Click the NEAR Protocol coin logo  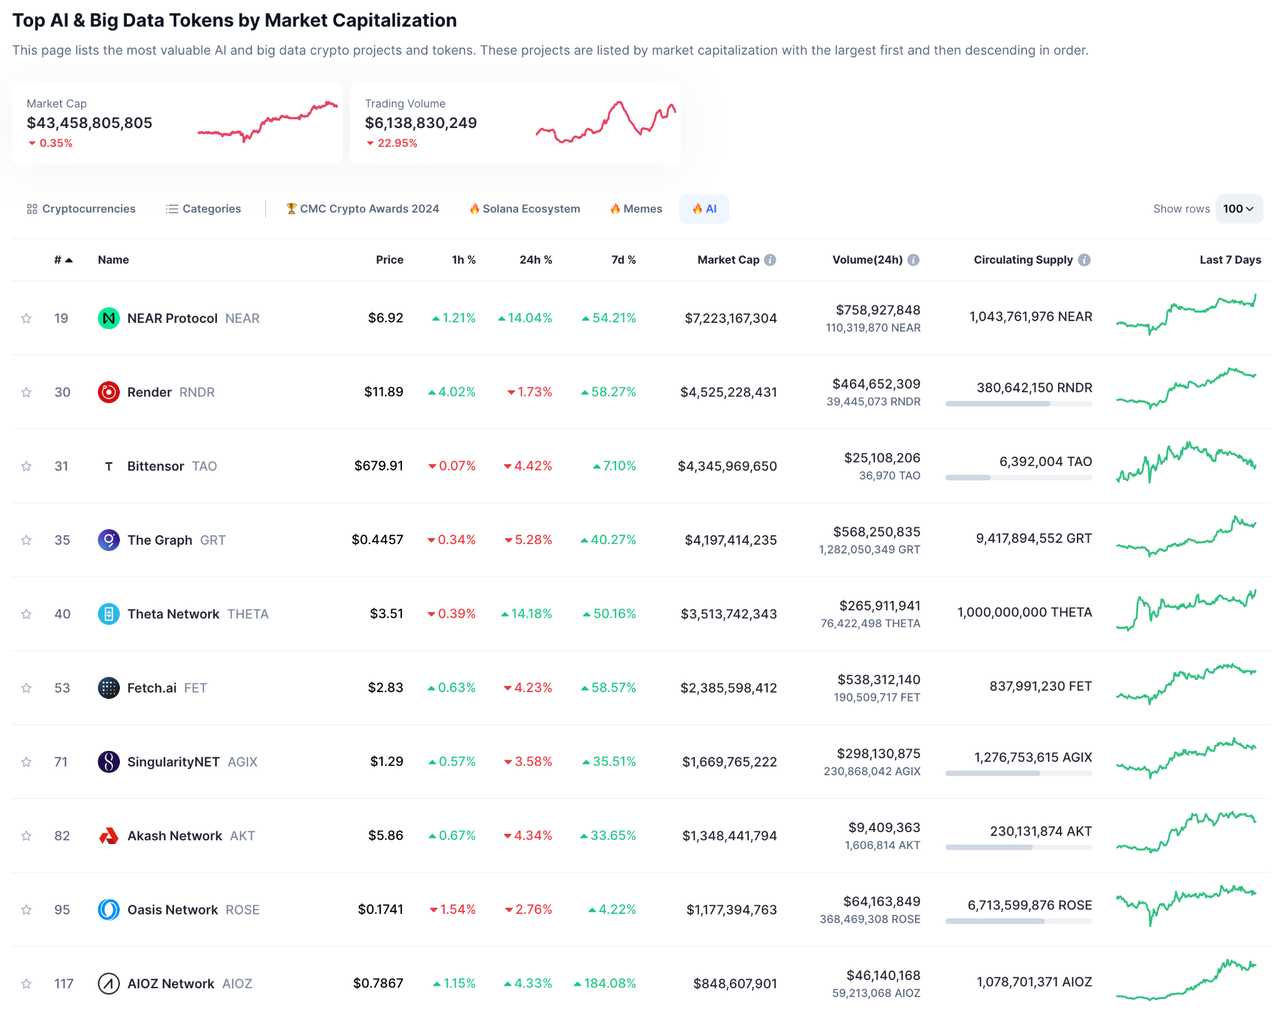tap(108, 318)
